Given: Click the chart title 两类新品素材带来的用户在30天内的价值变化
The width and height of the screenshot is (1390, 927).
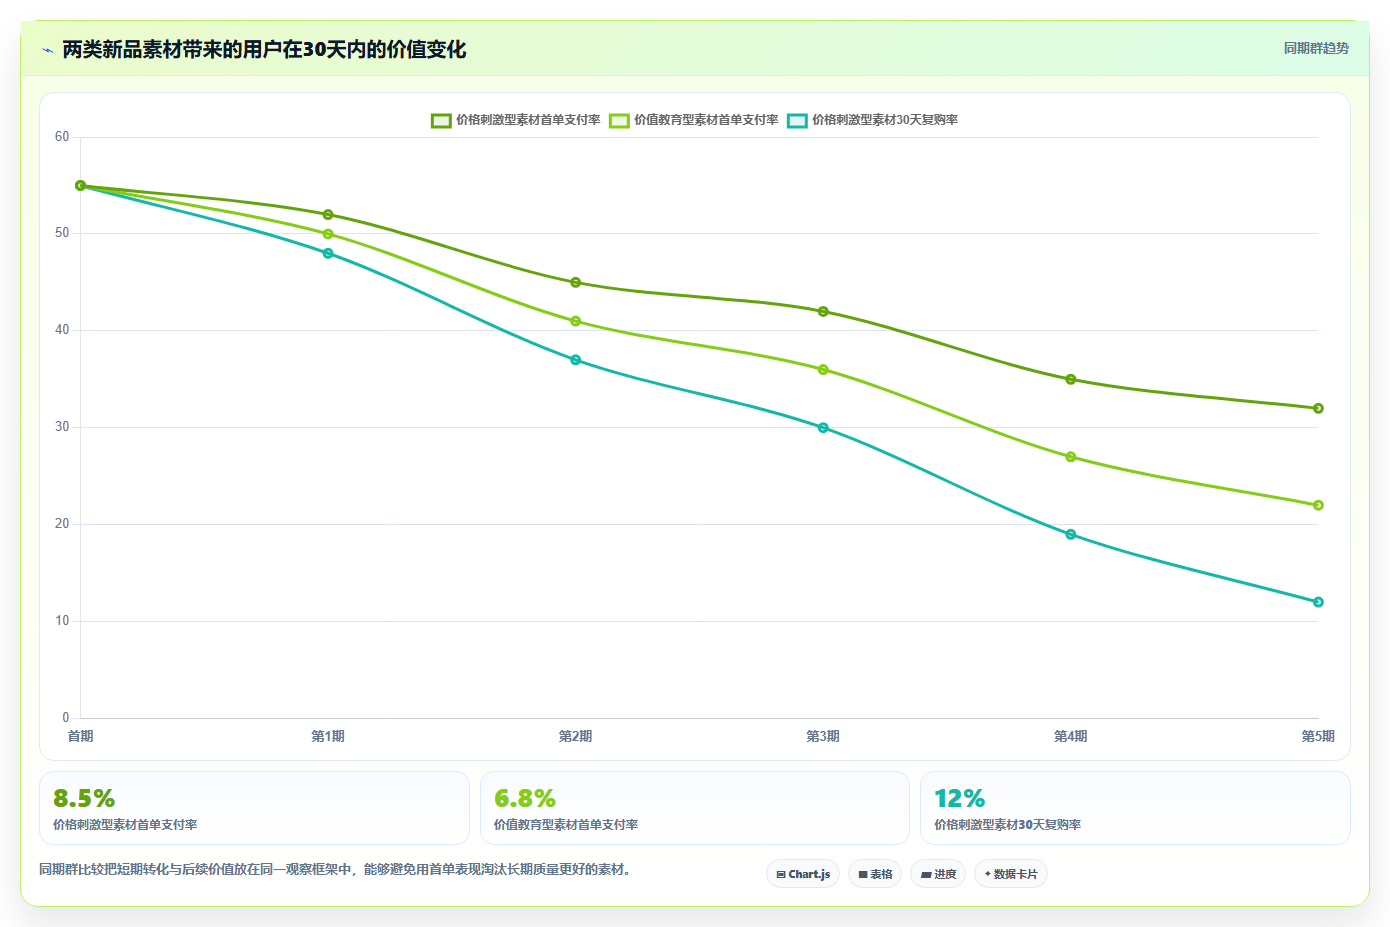Looking at the screenshot, I should pyautogui.click(x=264, y=50).
